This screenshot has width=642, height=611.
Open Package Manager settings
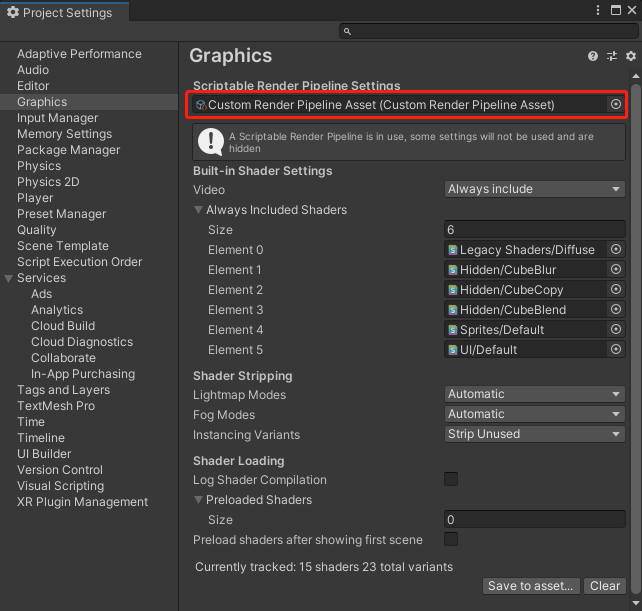coord(68,150)
